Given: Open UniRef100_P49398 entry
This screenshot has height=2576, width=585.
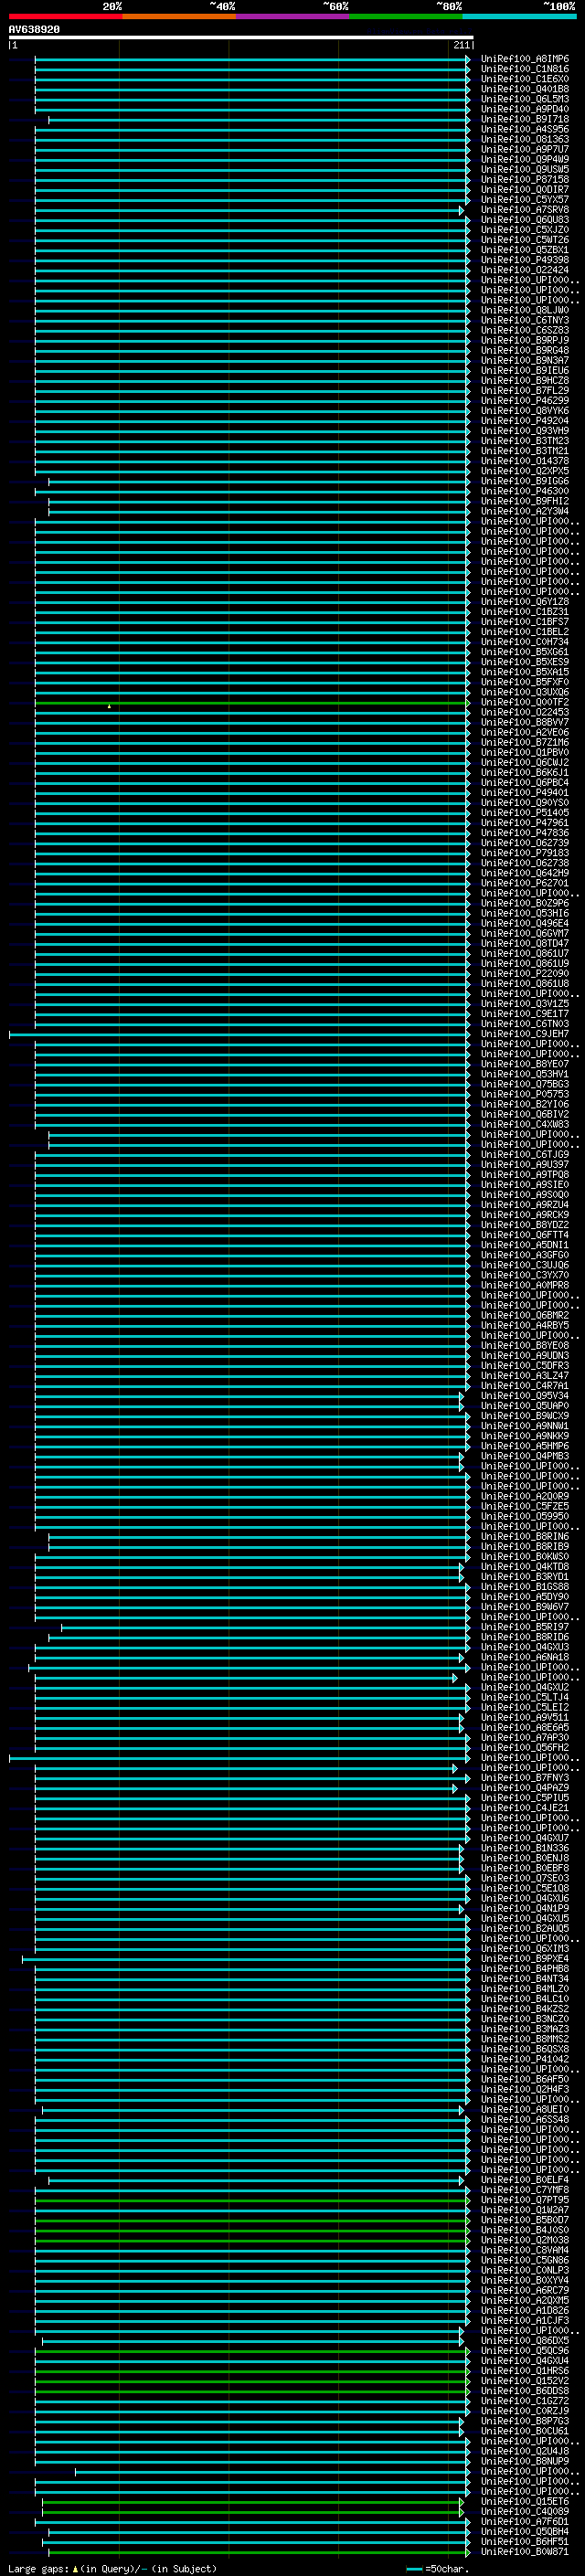Looking at the screenshot, I should click(x=525, y=261).
